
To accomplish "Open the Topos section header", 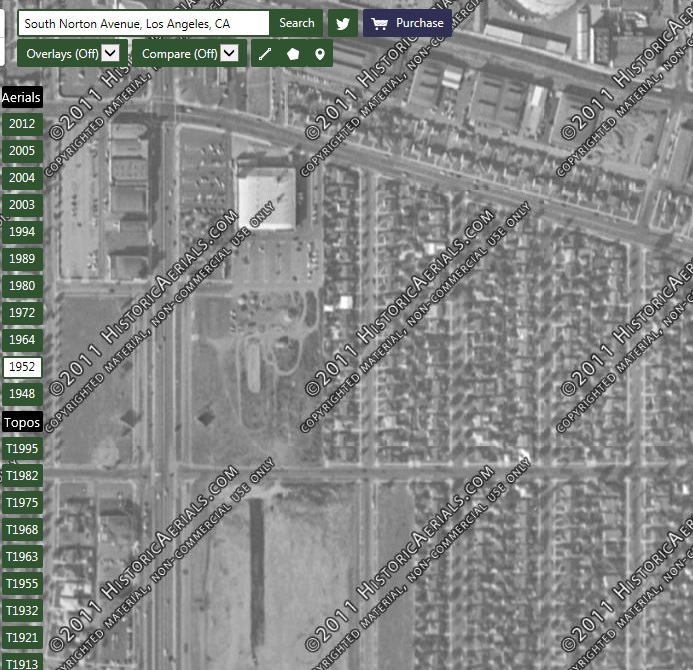I will click(x=22, y=423).
